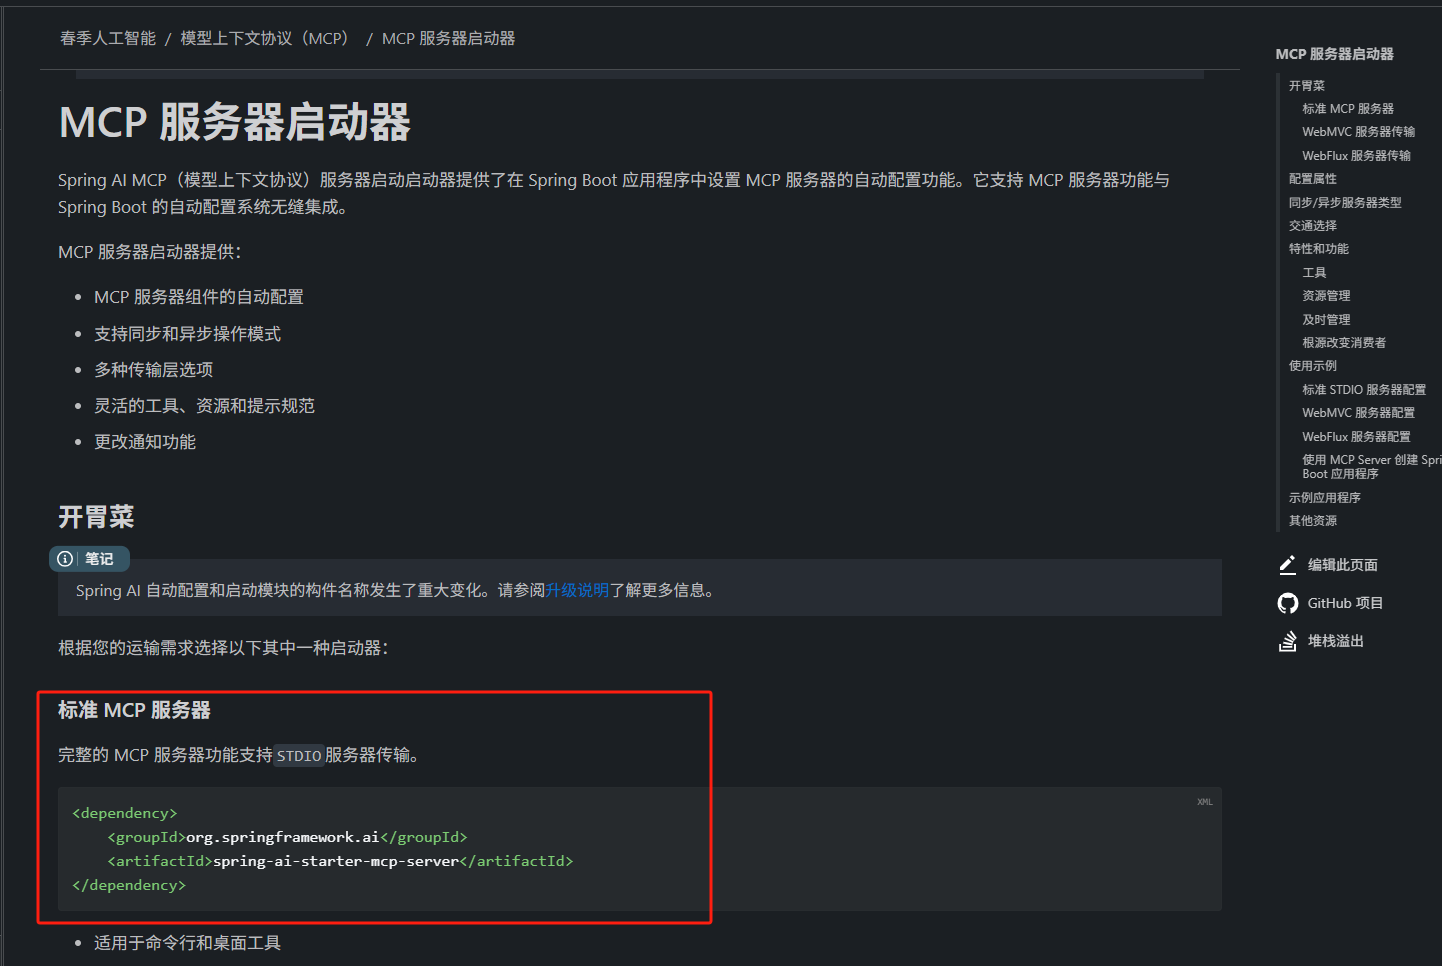Open the 编辑此页面 link
This screenshot has width=1442, height=966.
1343,565
